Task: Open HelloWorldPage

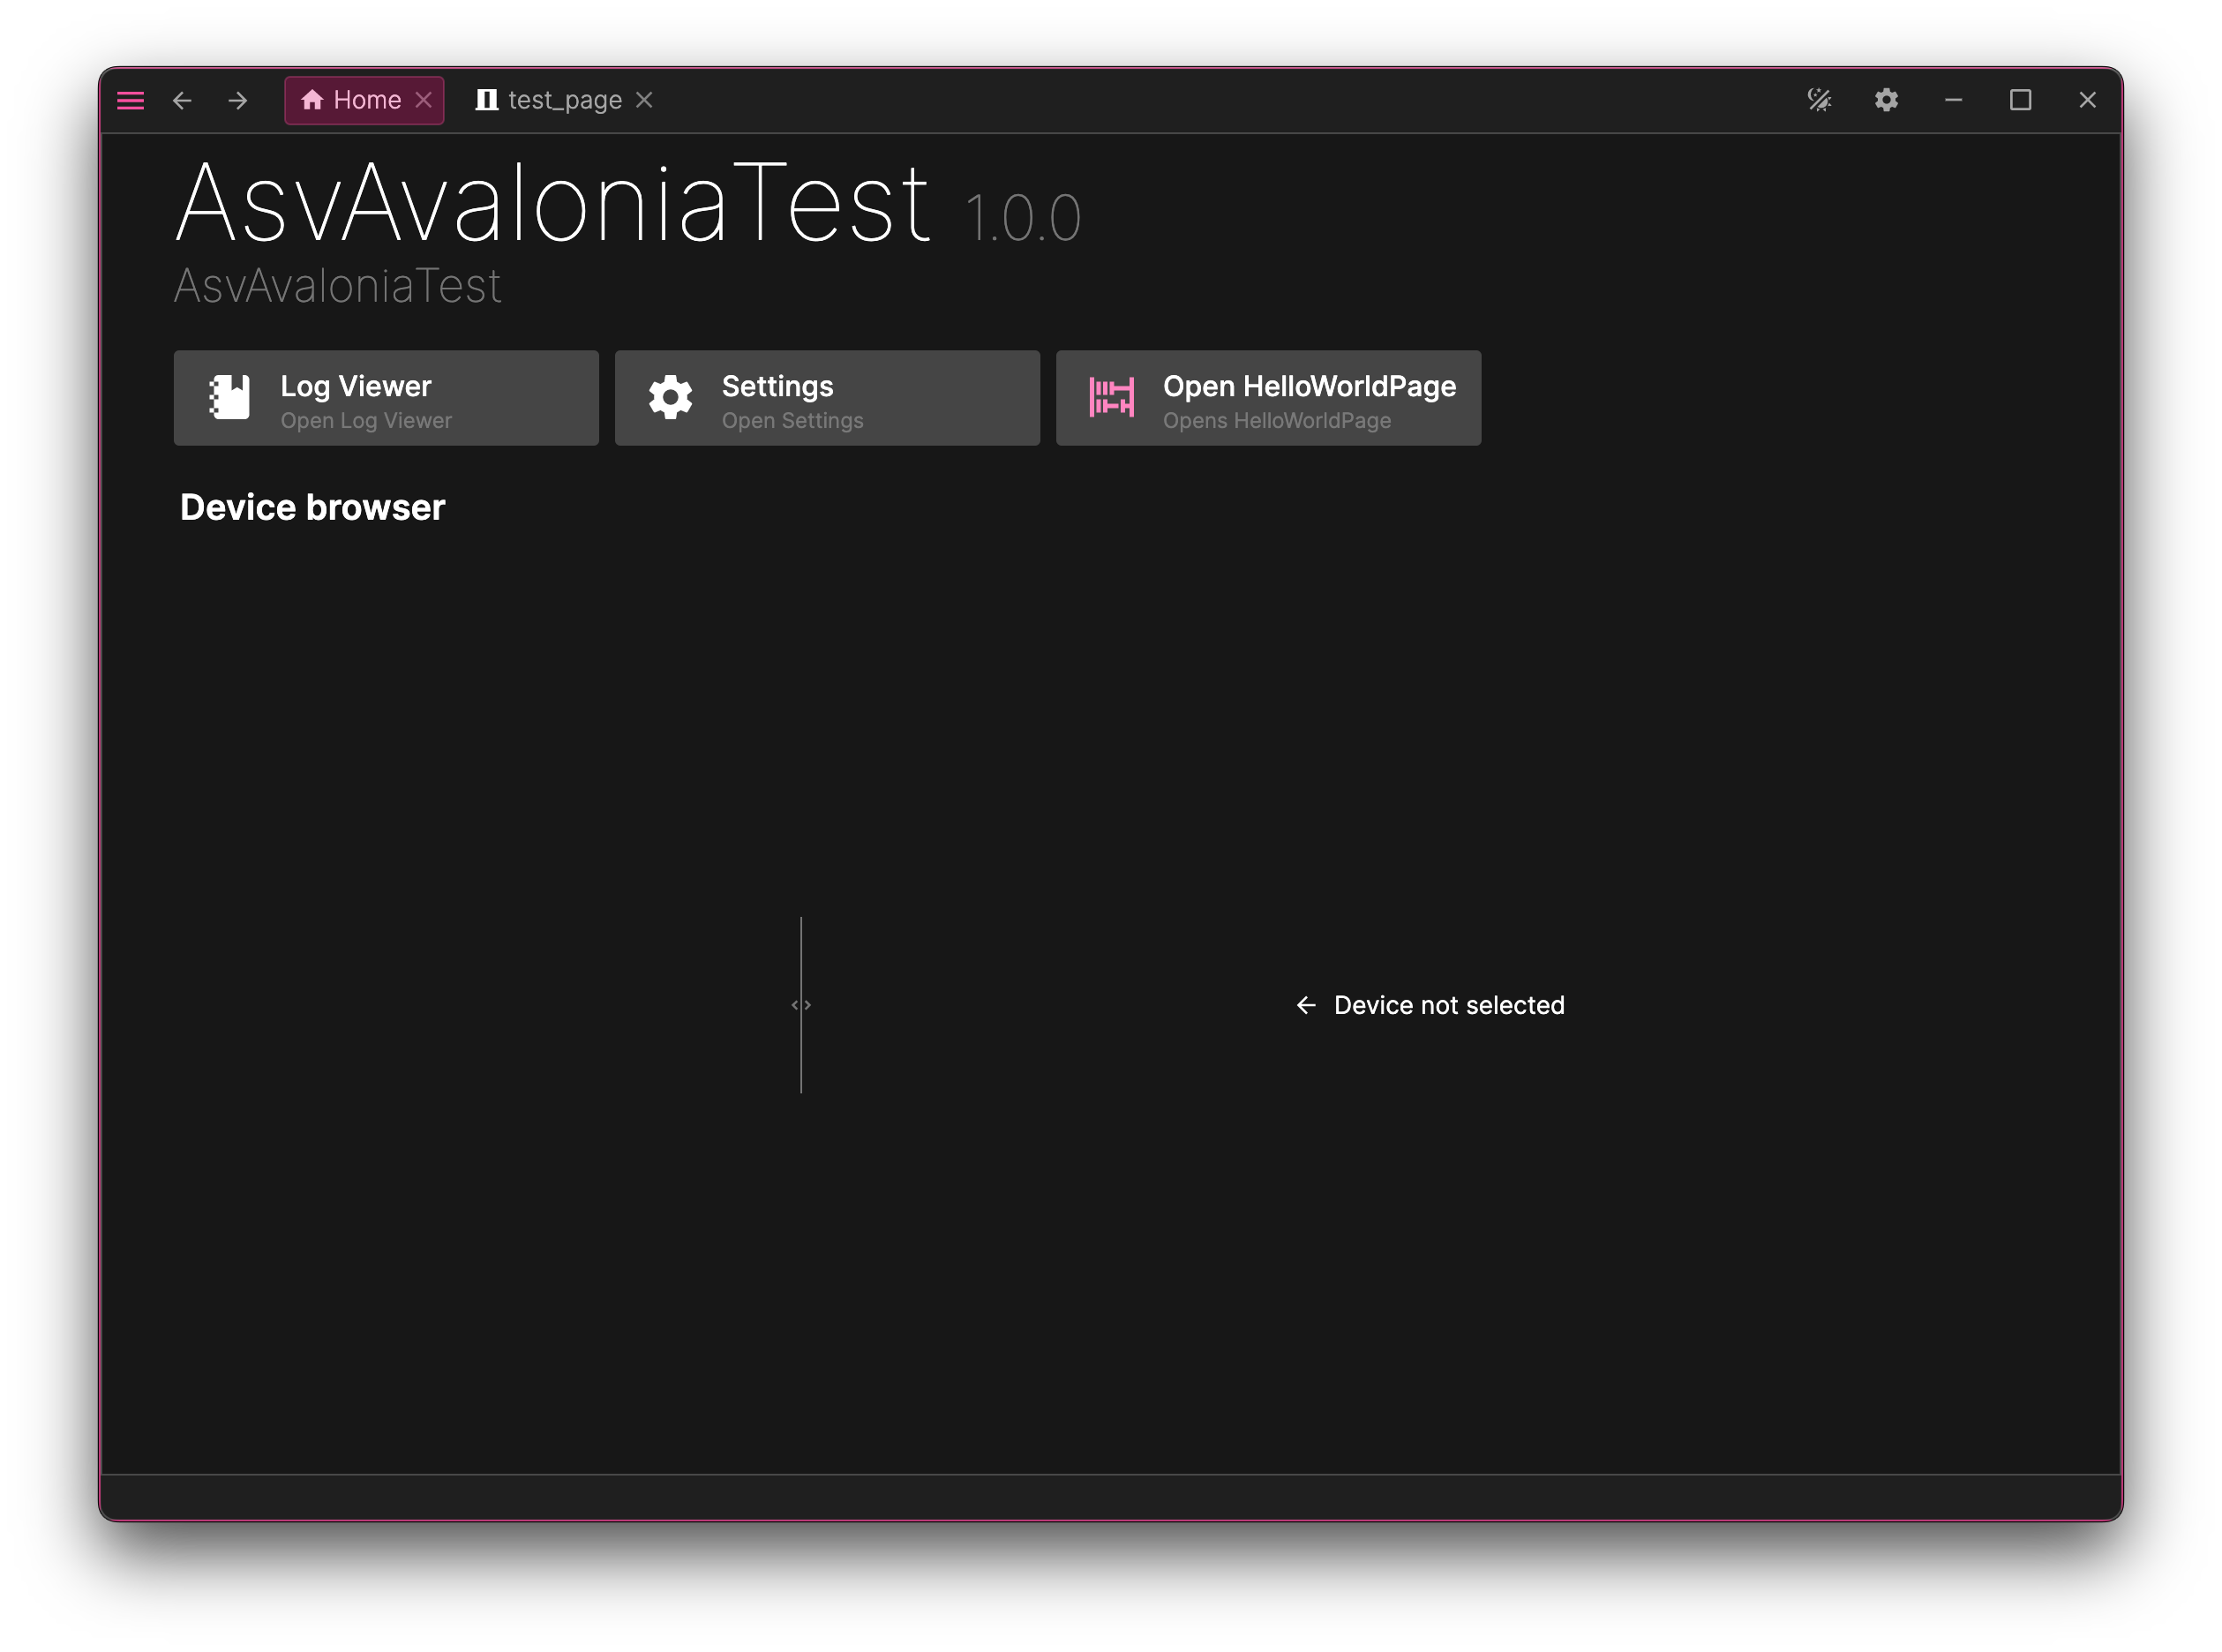Action: pos(1267,397)
